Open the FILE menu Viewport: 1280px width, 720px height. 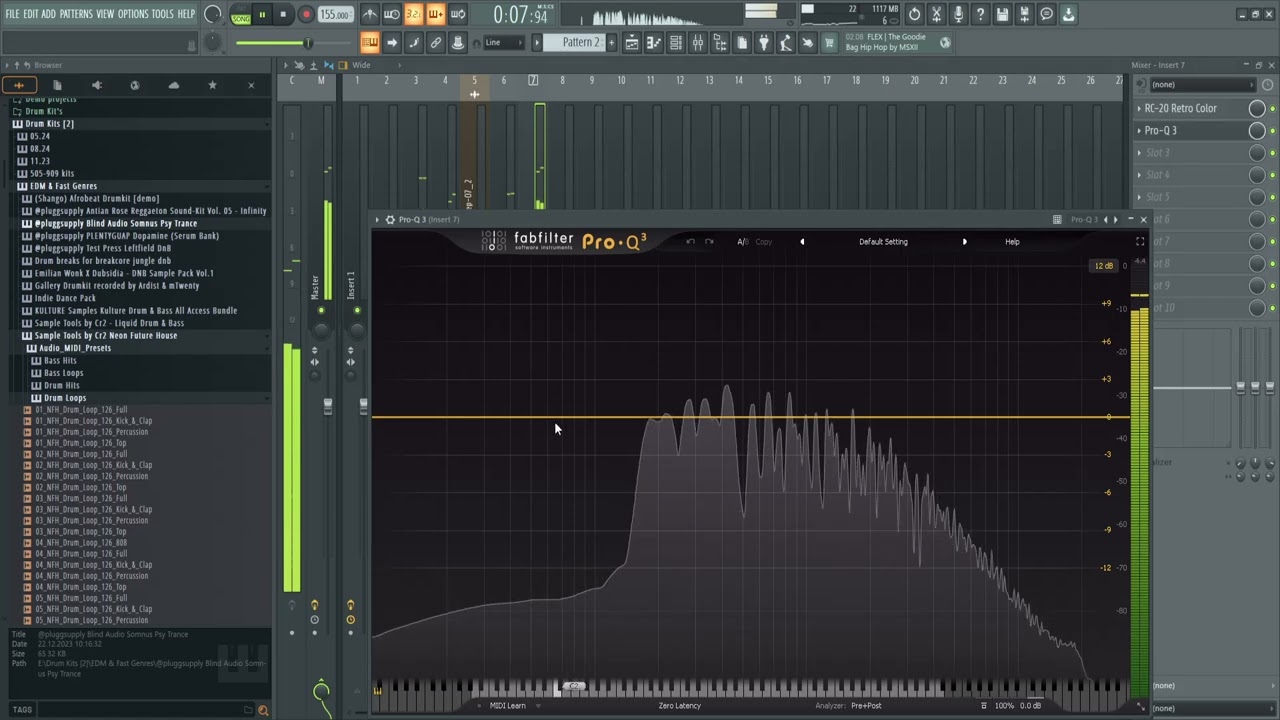pos(12,14)
